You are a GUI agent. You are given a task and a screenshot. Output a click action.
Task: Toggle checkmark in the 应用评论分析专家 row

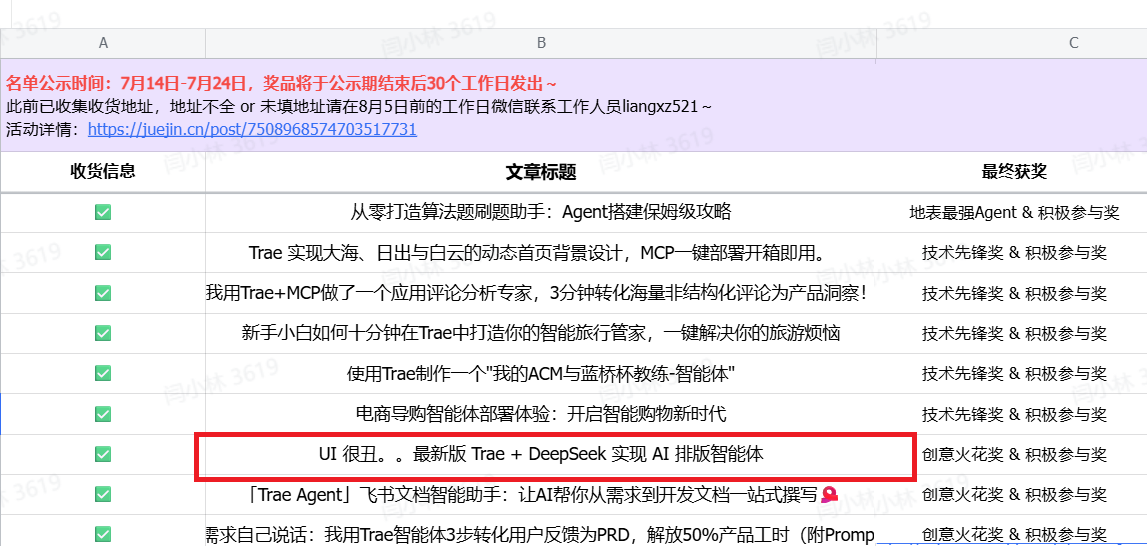click(103, 293)
